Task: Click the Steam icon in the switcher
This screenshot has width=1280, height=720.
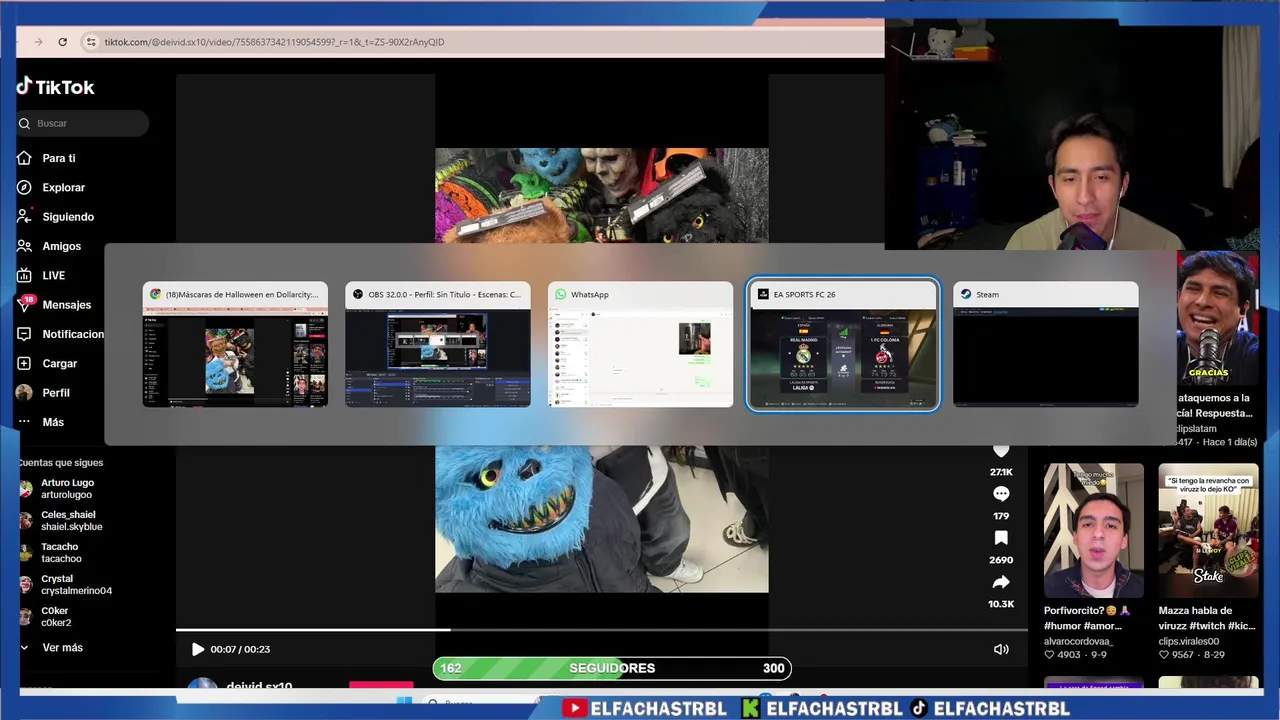Action: point(966,294)
